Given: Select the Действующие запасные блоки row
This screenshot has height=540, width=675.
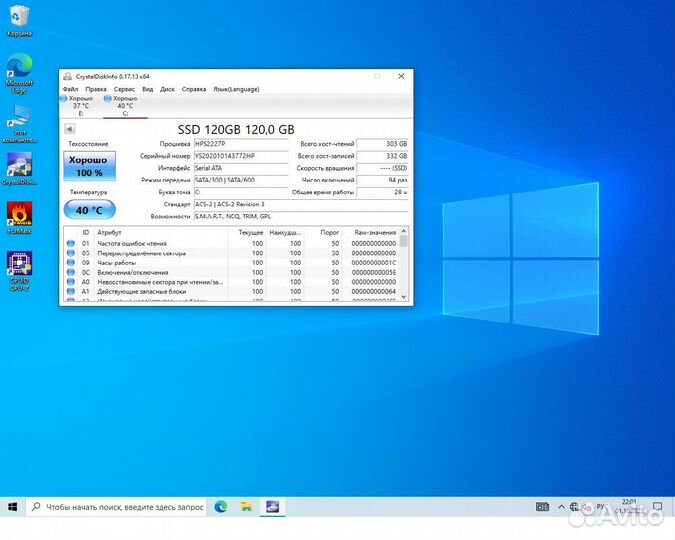Looking at the screenshot, I should [x=232, y=292].
